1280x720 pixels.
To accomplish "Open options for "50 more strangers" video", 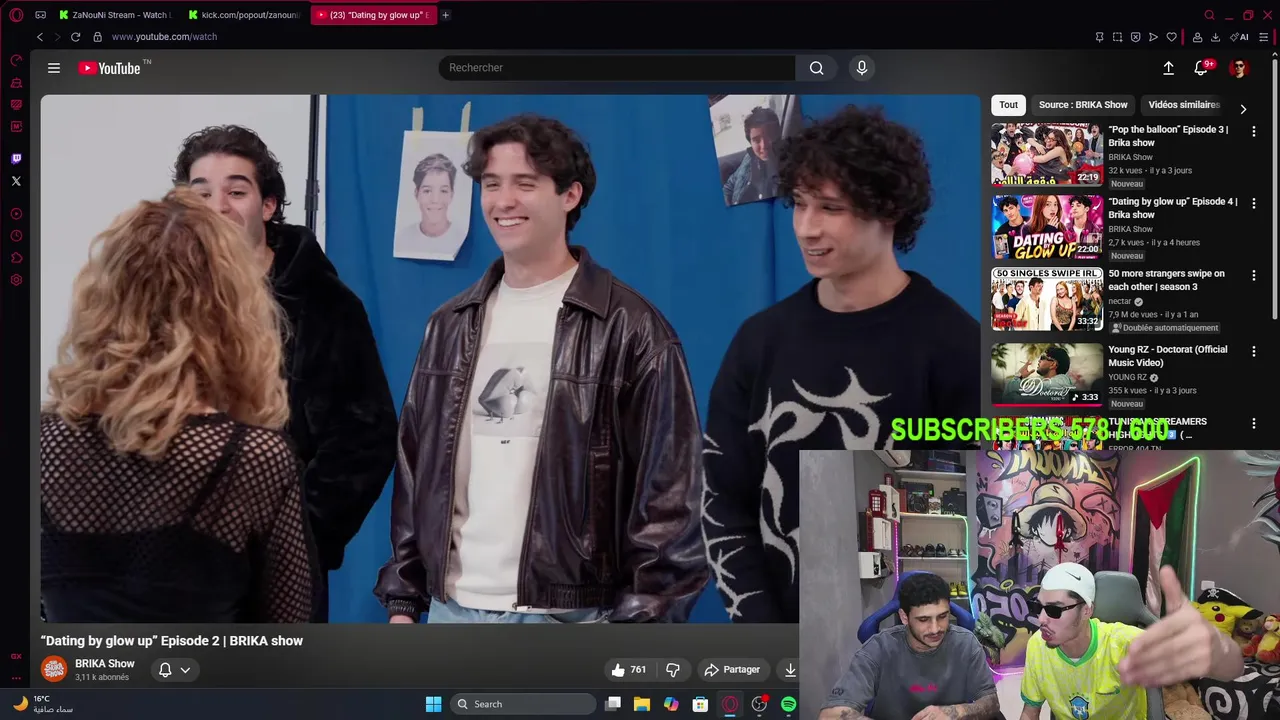I will coord(1254,276).
